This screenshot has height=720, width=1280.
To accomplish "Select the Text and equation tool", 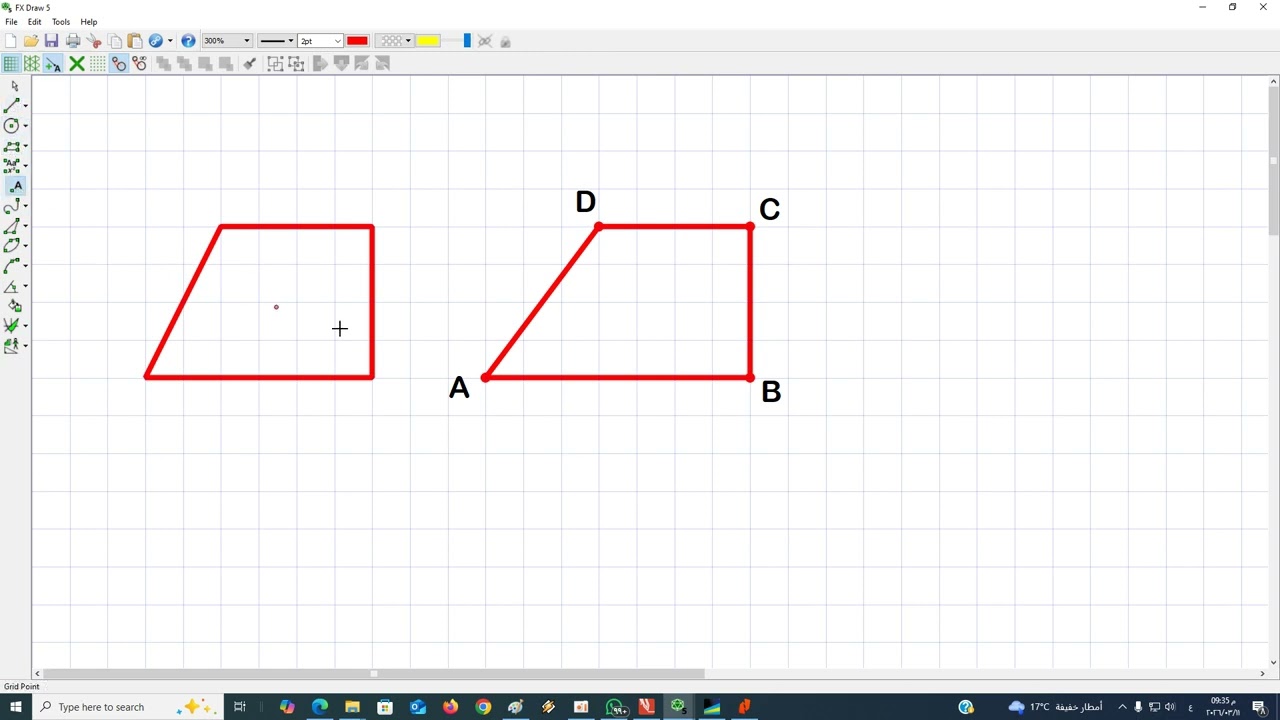I will click(12, 166).
